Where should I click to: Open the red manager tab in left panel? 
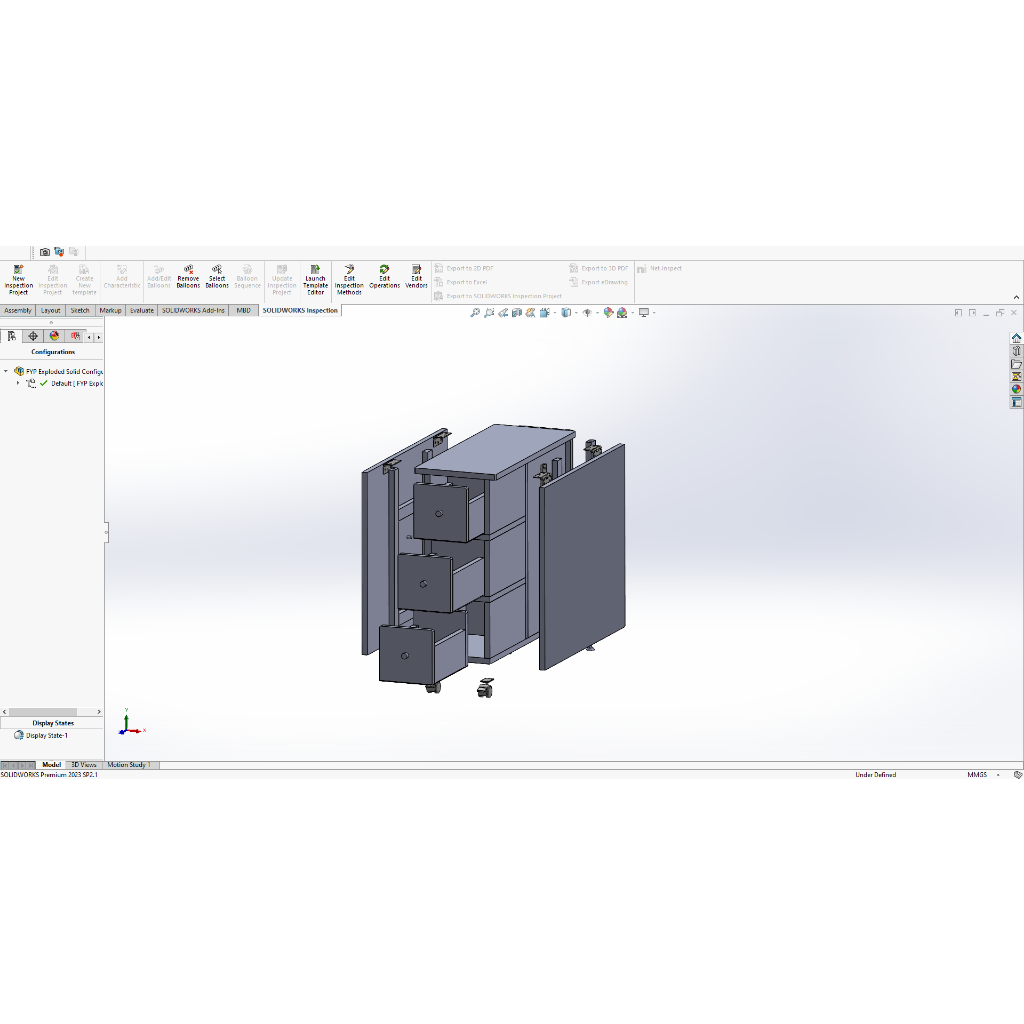[76, 336]
